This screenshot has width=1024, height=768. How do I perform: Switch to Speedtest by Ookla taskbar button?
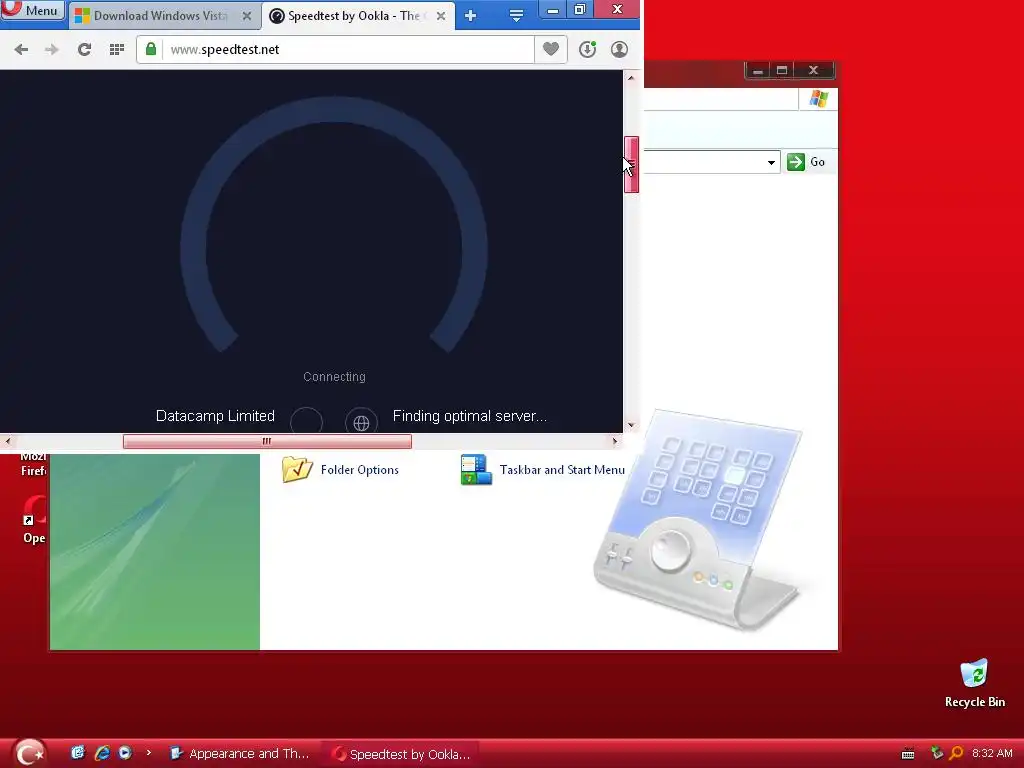(x=402, y=754)
